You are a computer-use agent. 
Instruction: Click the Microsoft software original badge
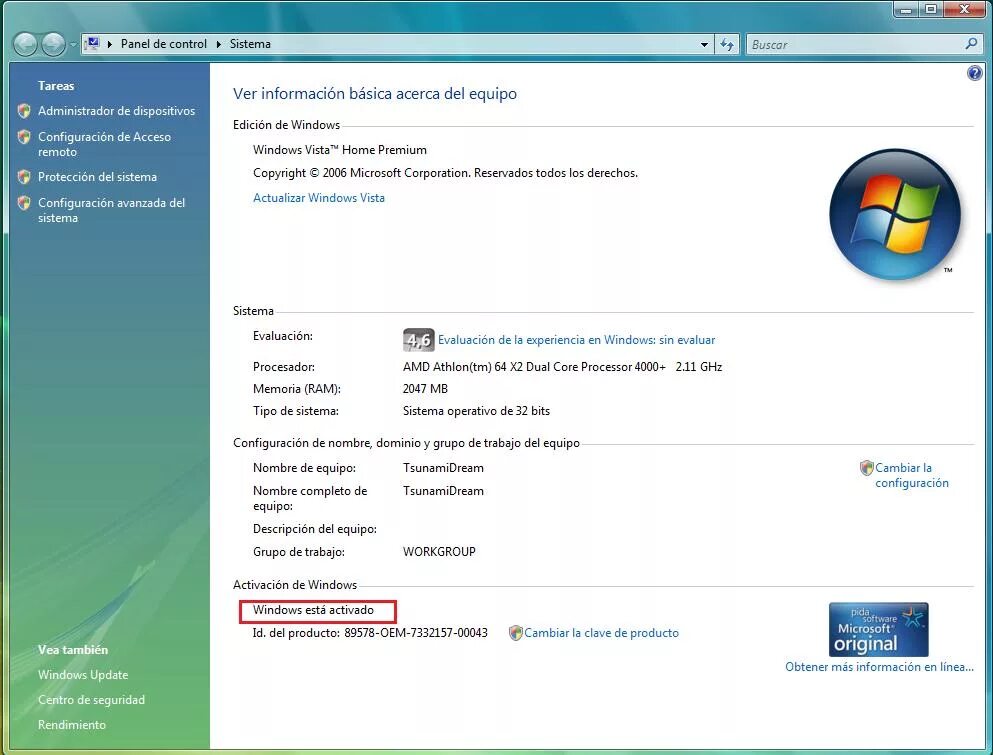878,630
